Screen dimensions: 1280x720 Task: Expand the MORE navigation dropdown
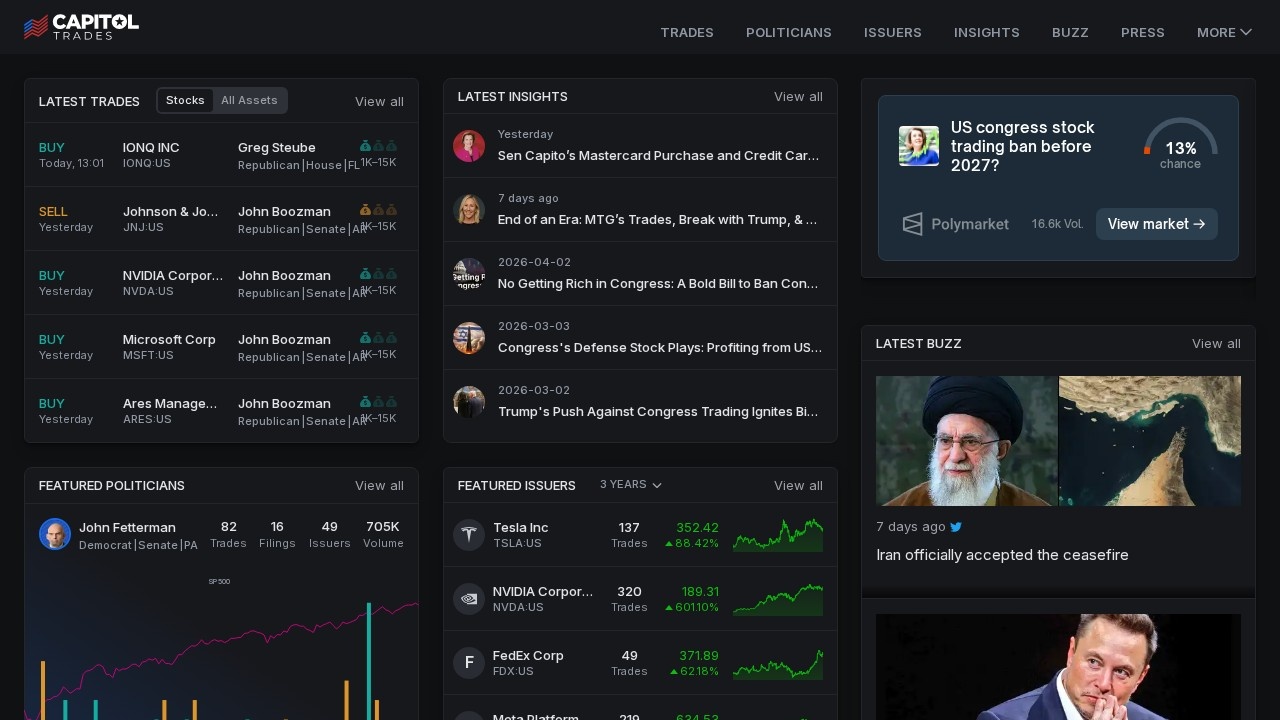click(1224, 32)
